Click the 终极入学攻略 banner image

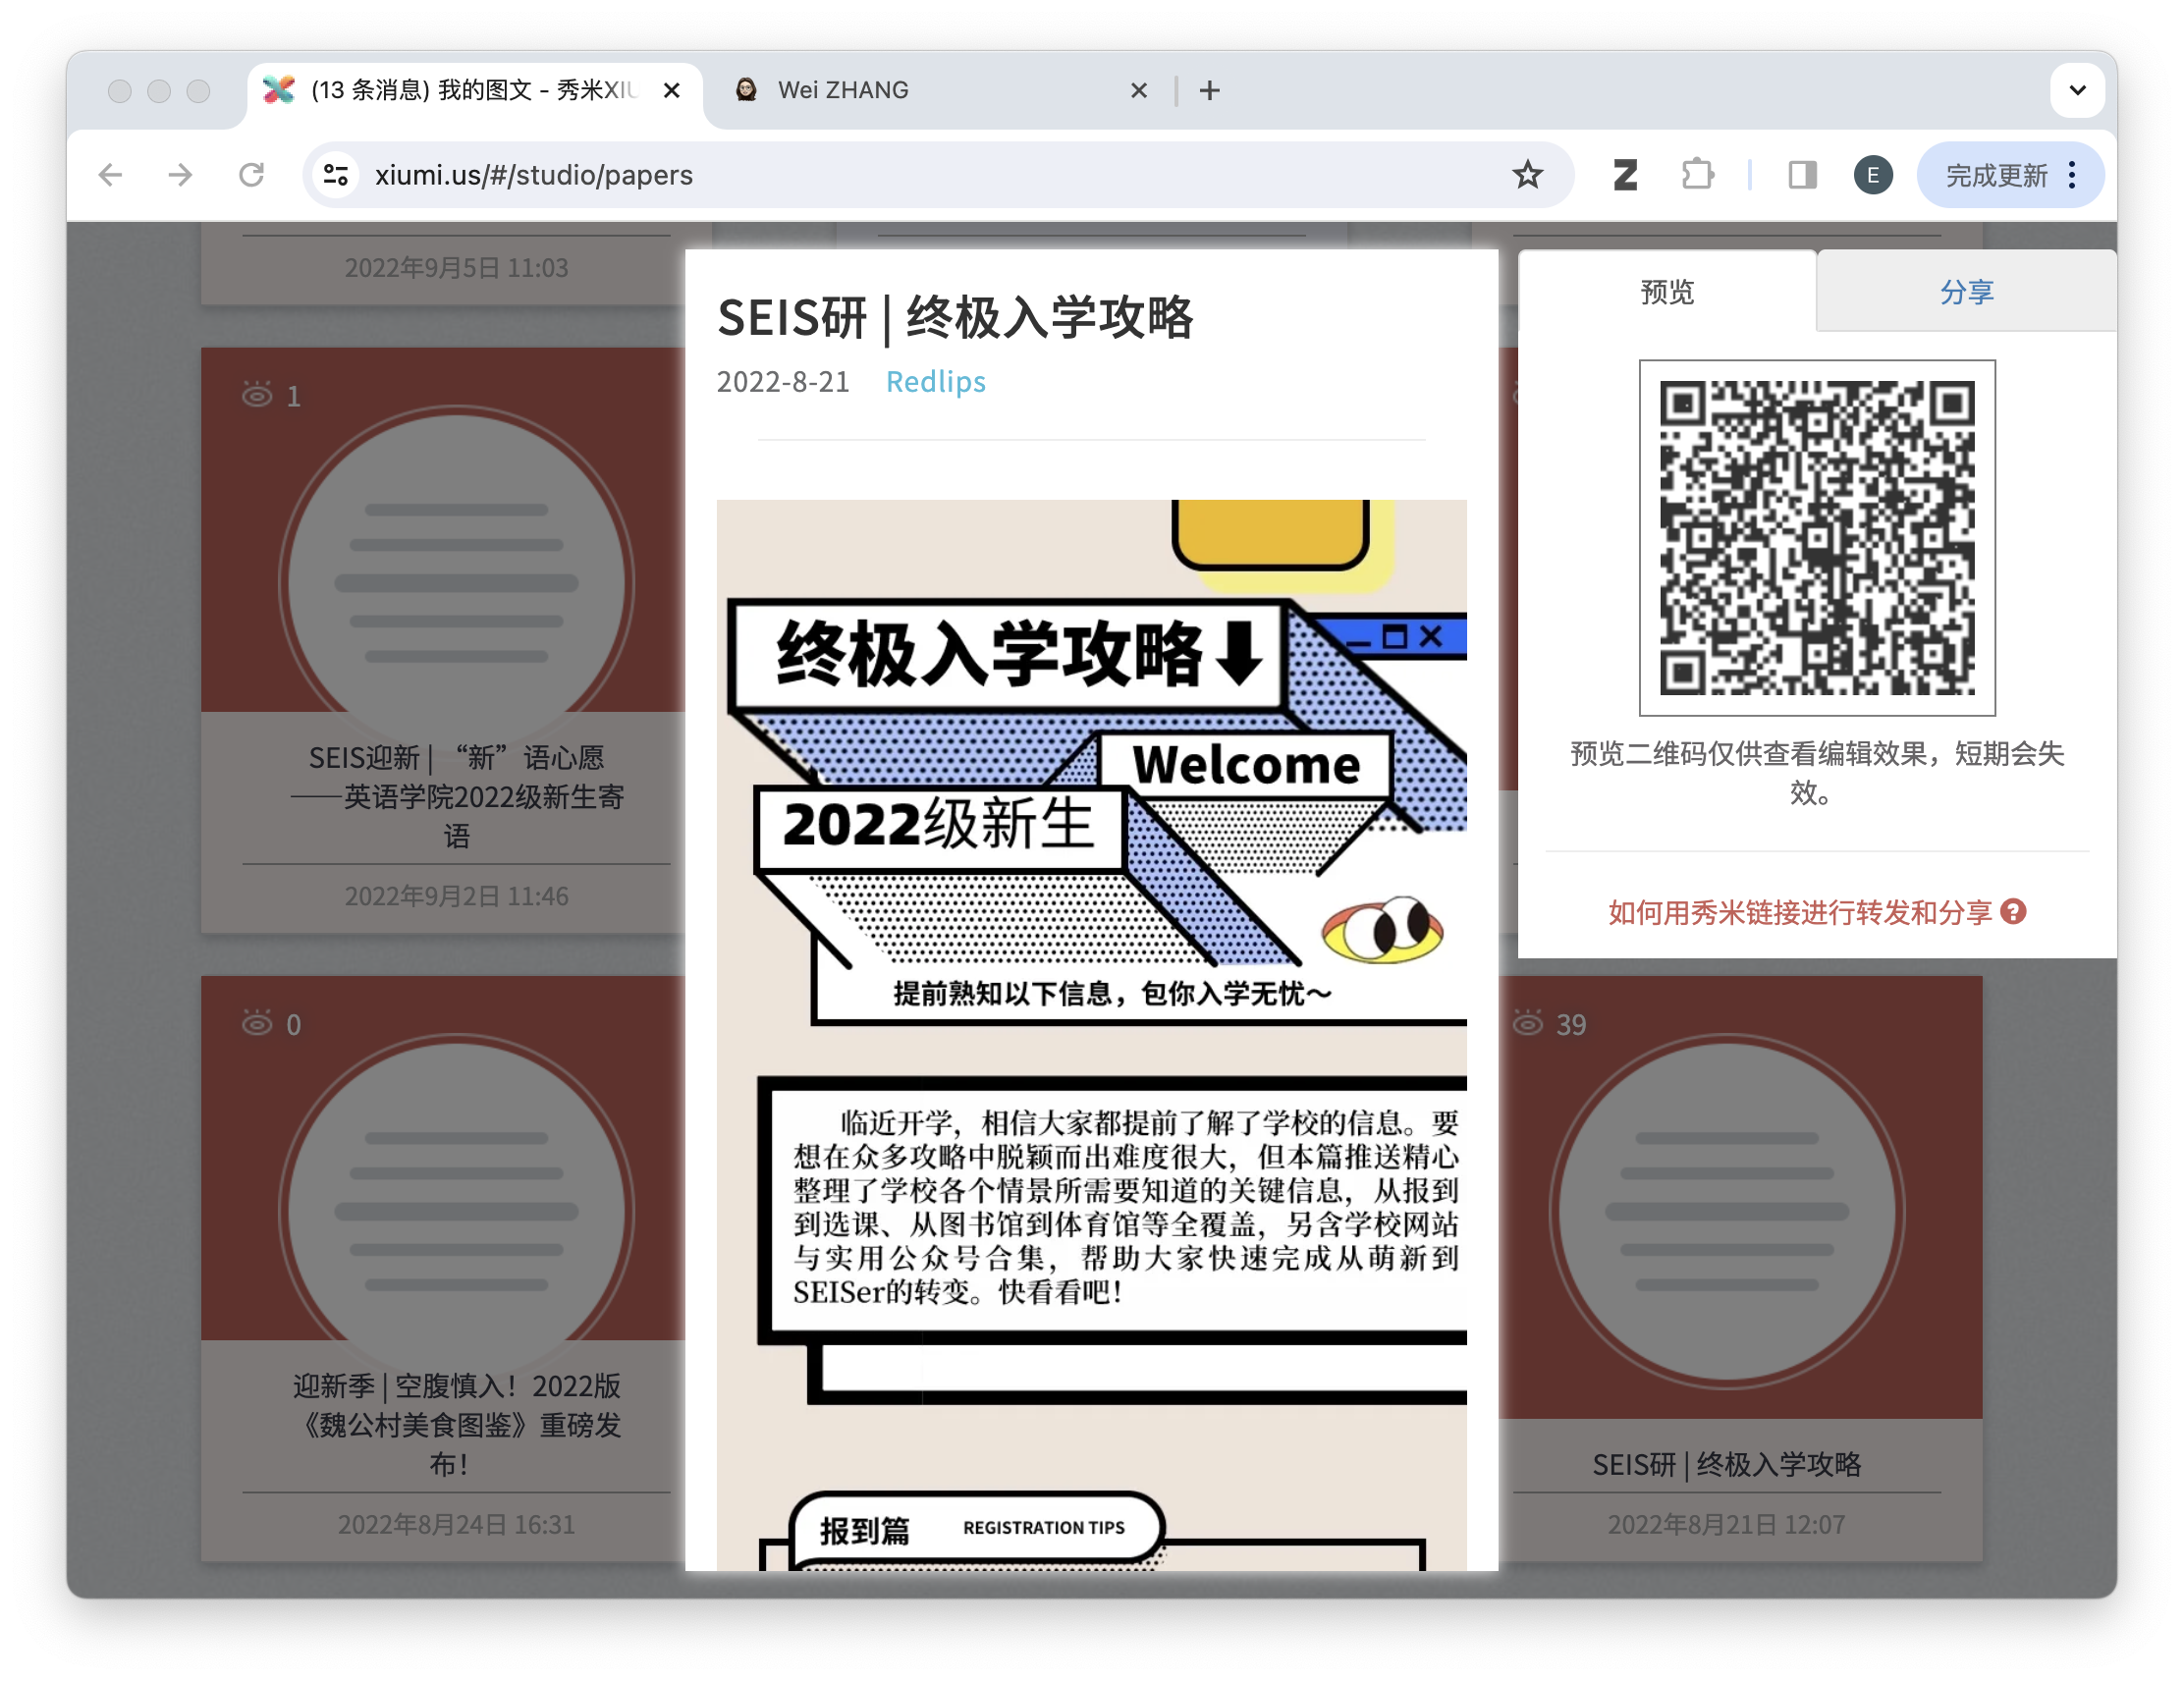[x=1092, y=764]
